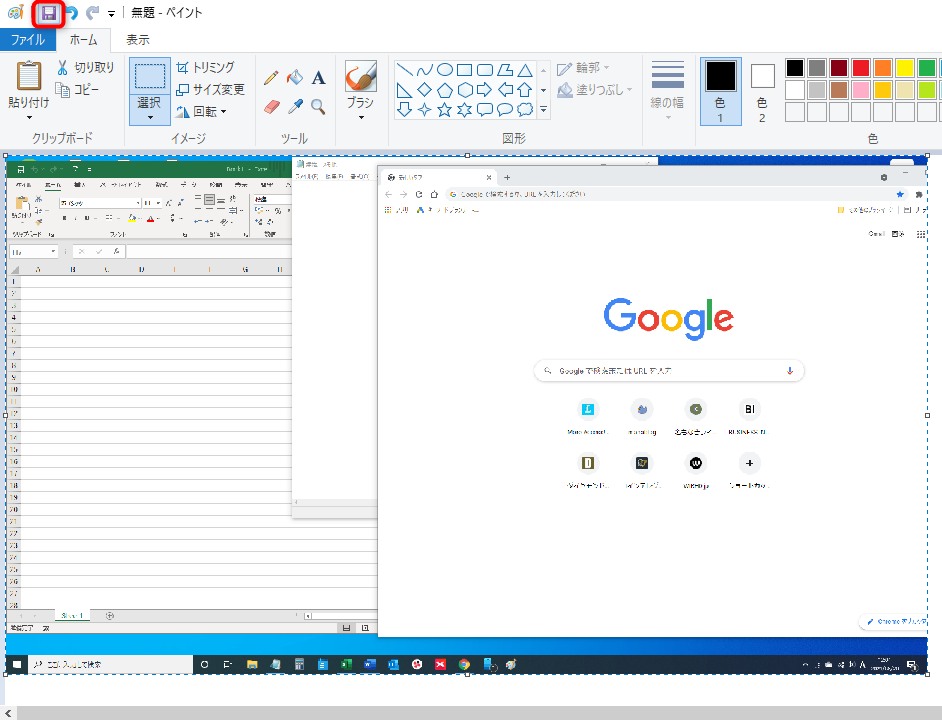Select the right arrow shape

[484, 90]
